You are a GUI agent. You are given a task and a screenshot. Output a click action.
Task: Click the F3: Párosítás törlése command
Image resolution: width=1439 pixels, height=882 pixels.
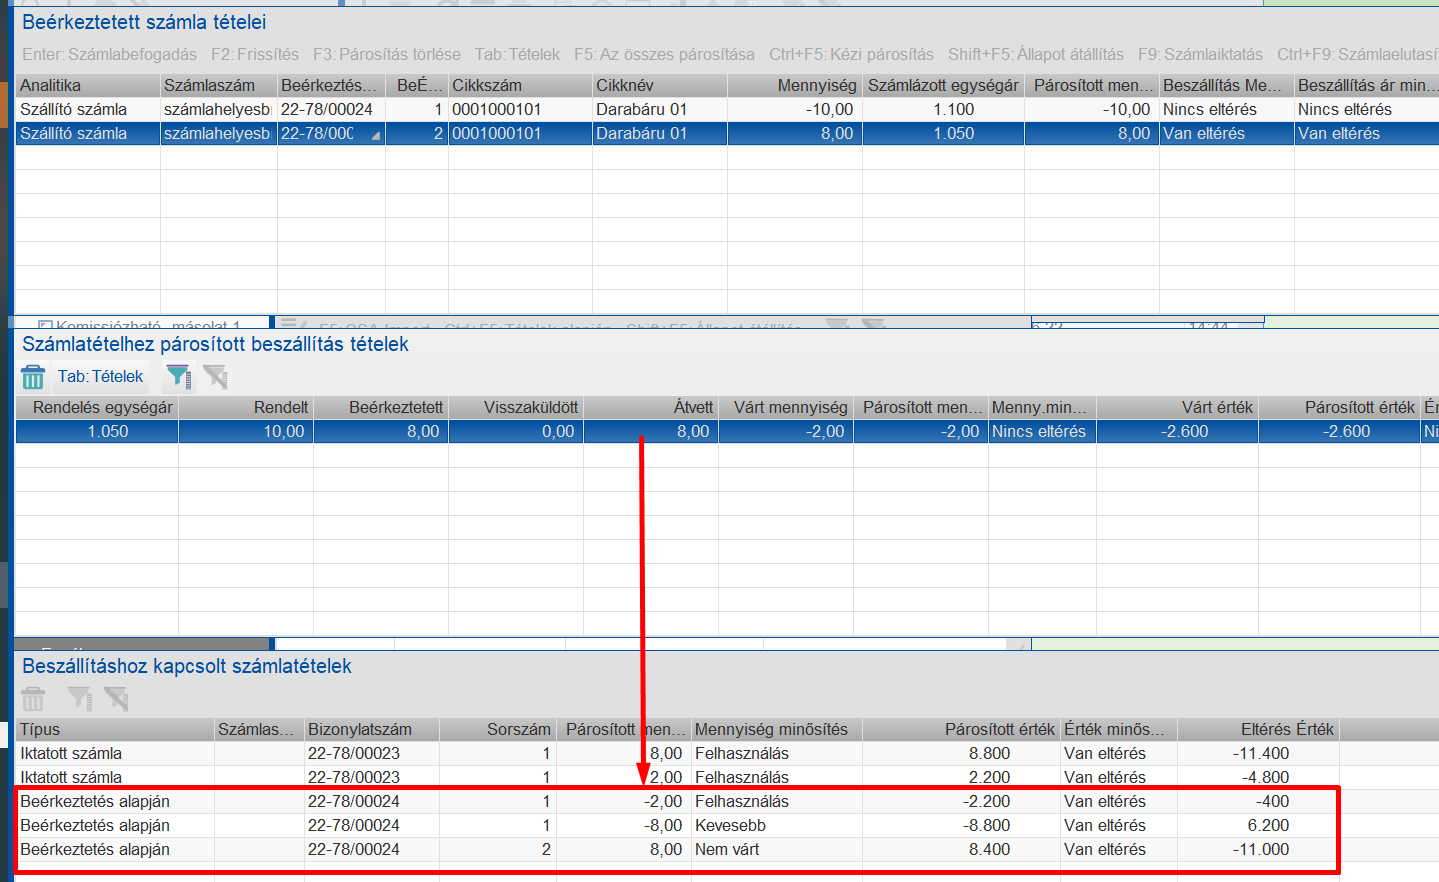(x=387, y=54)
